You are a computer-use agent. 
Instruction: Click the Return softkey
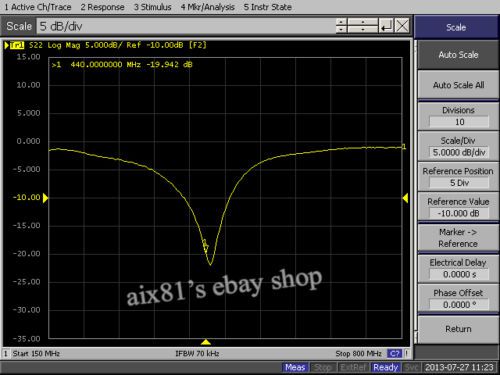(458, 329)
